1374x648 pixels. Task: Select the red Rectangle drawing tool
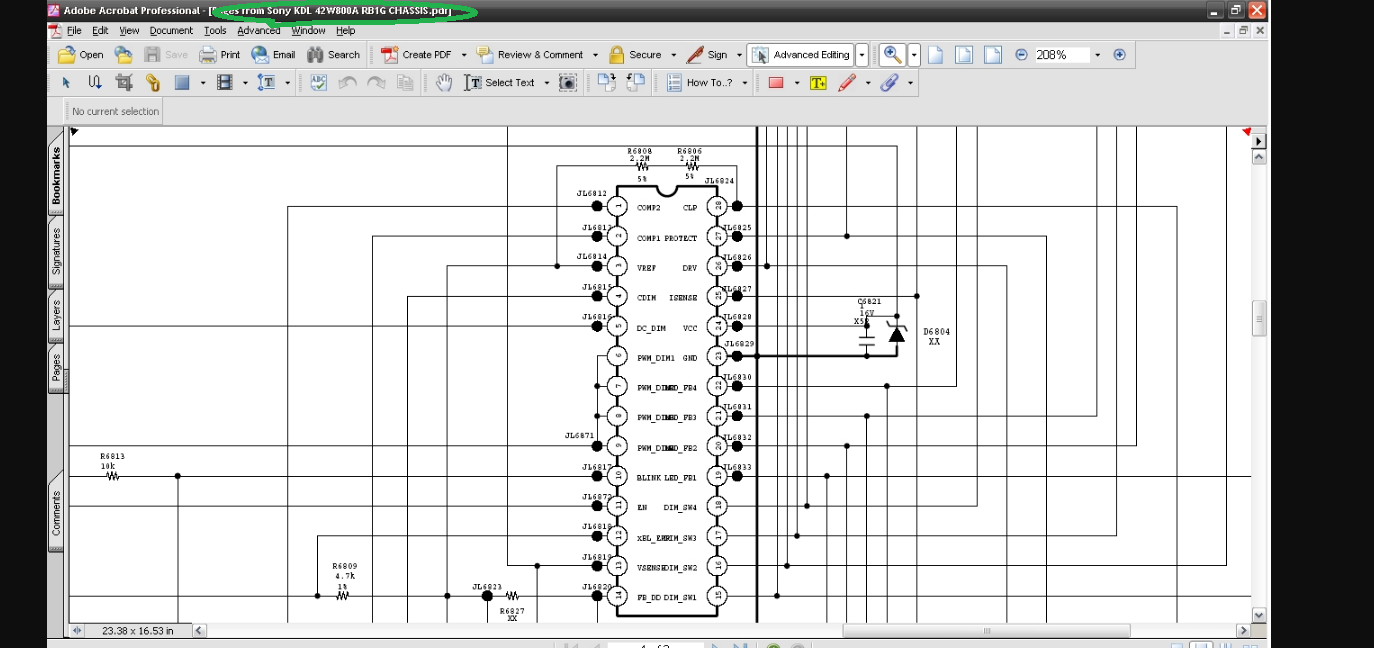[x=776, y=83]
